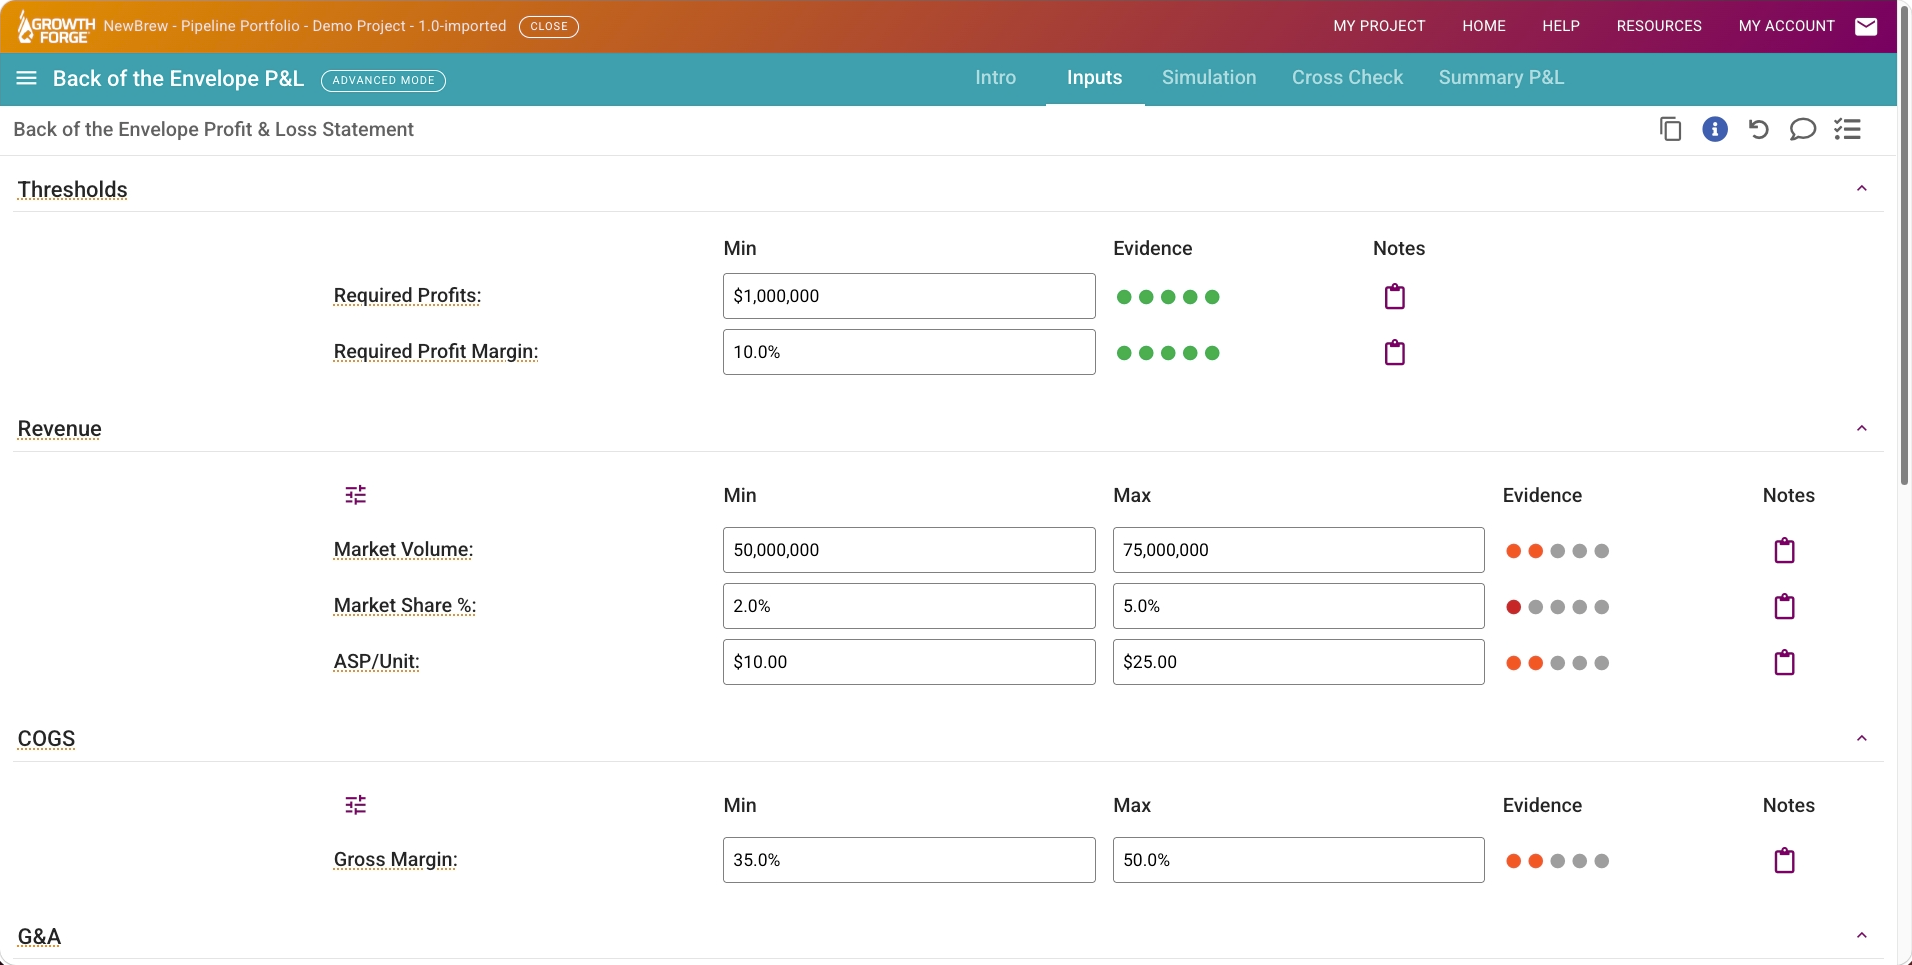Collapse the COGS section chevron
The image size is (1912, 965).
[x=1862, y=739]
